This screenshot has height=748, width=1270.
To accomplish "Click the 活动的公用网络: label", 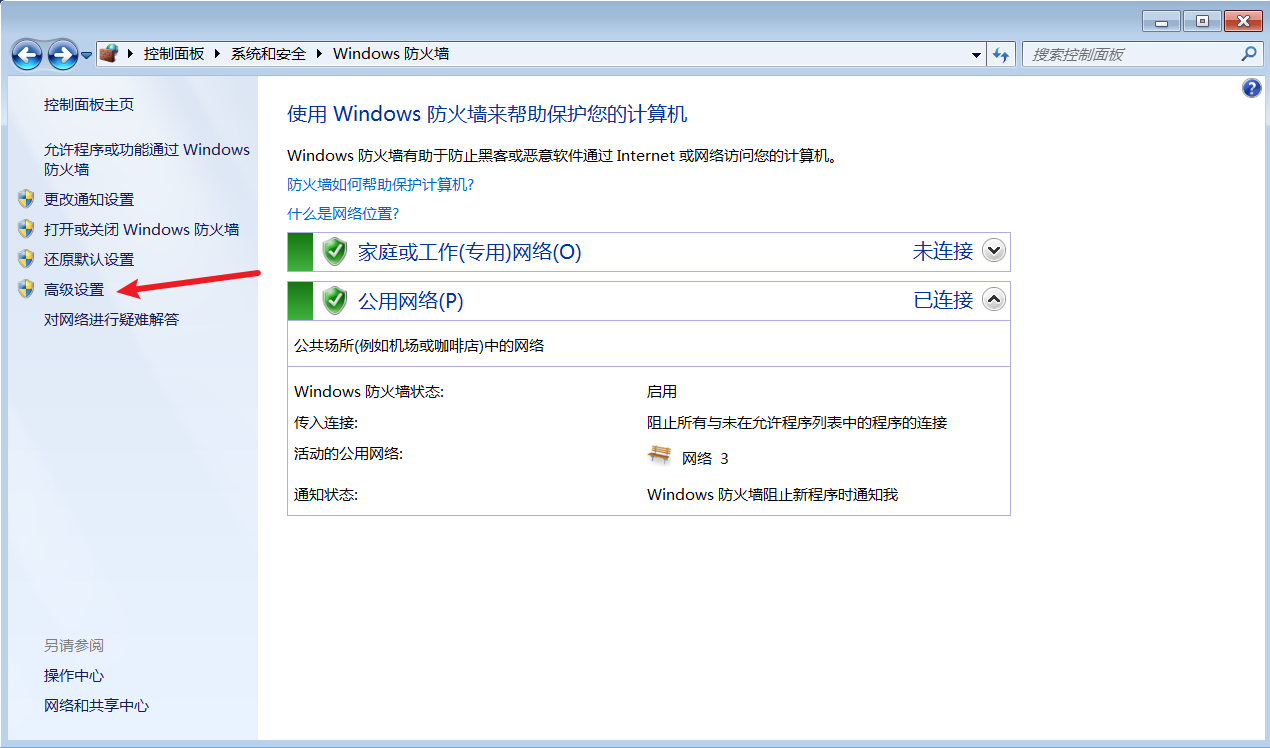I will (x=348, y=453).
